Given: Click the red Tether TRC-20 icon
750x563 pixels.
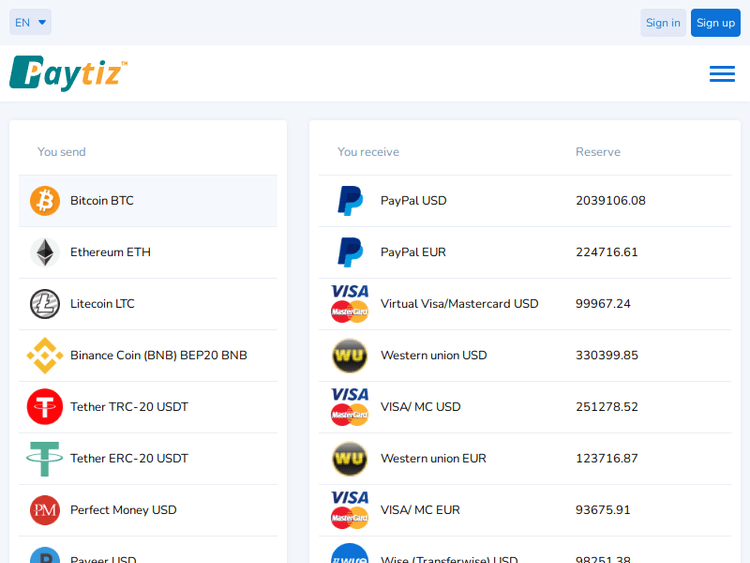Looking at the screenshot, I should pyautogui.click(x=45, y=407).
